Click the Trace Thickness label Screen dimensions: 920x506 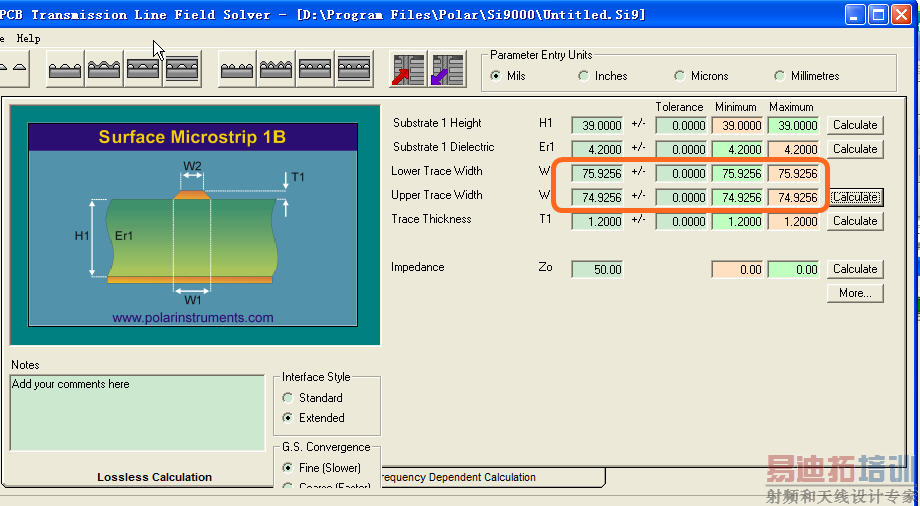(431, 219)
